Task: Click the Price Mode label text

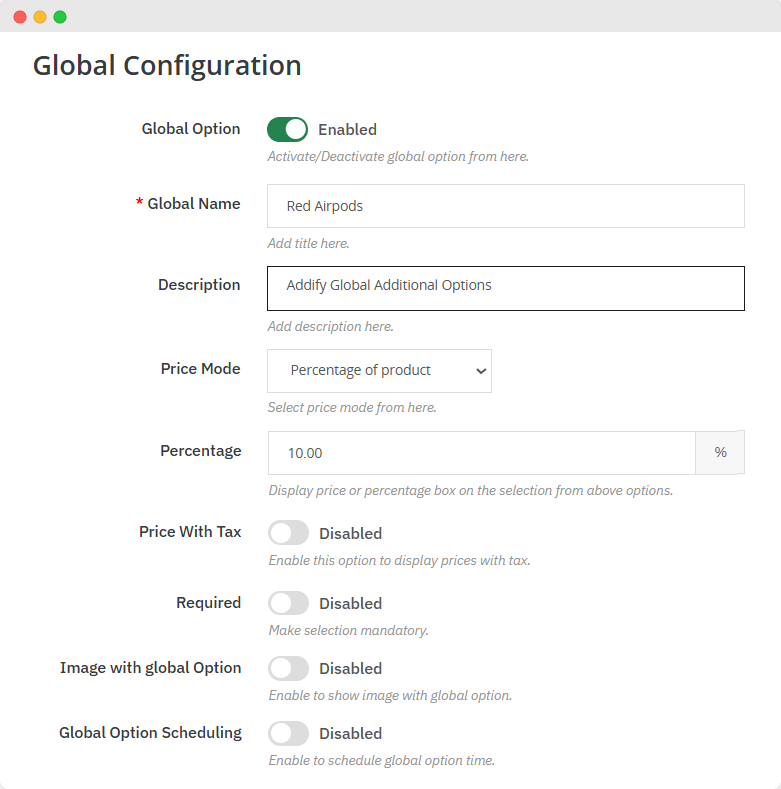Action: 200,368
